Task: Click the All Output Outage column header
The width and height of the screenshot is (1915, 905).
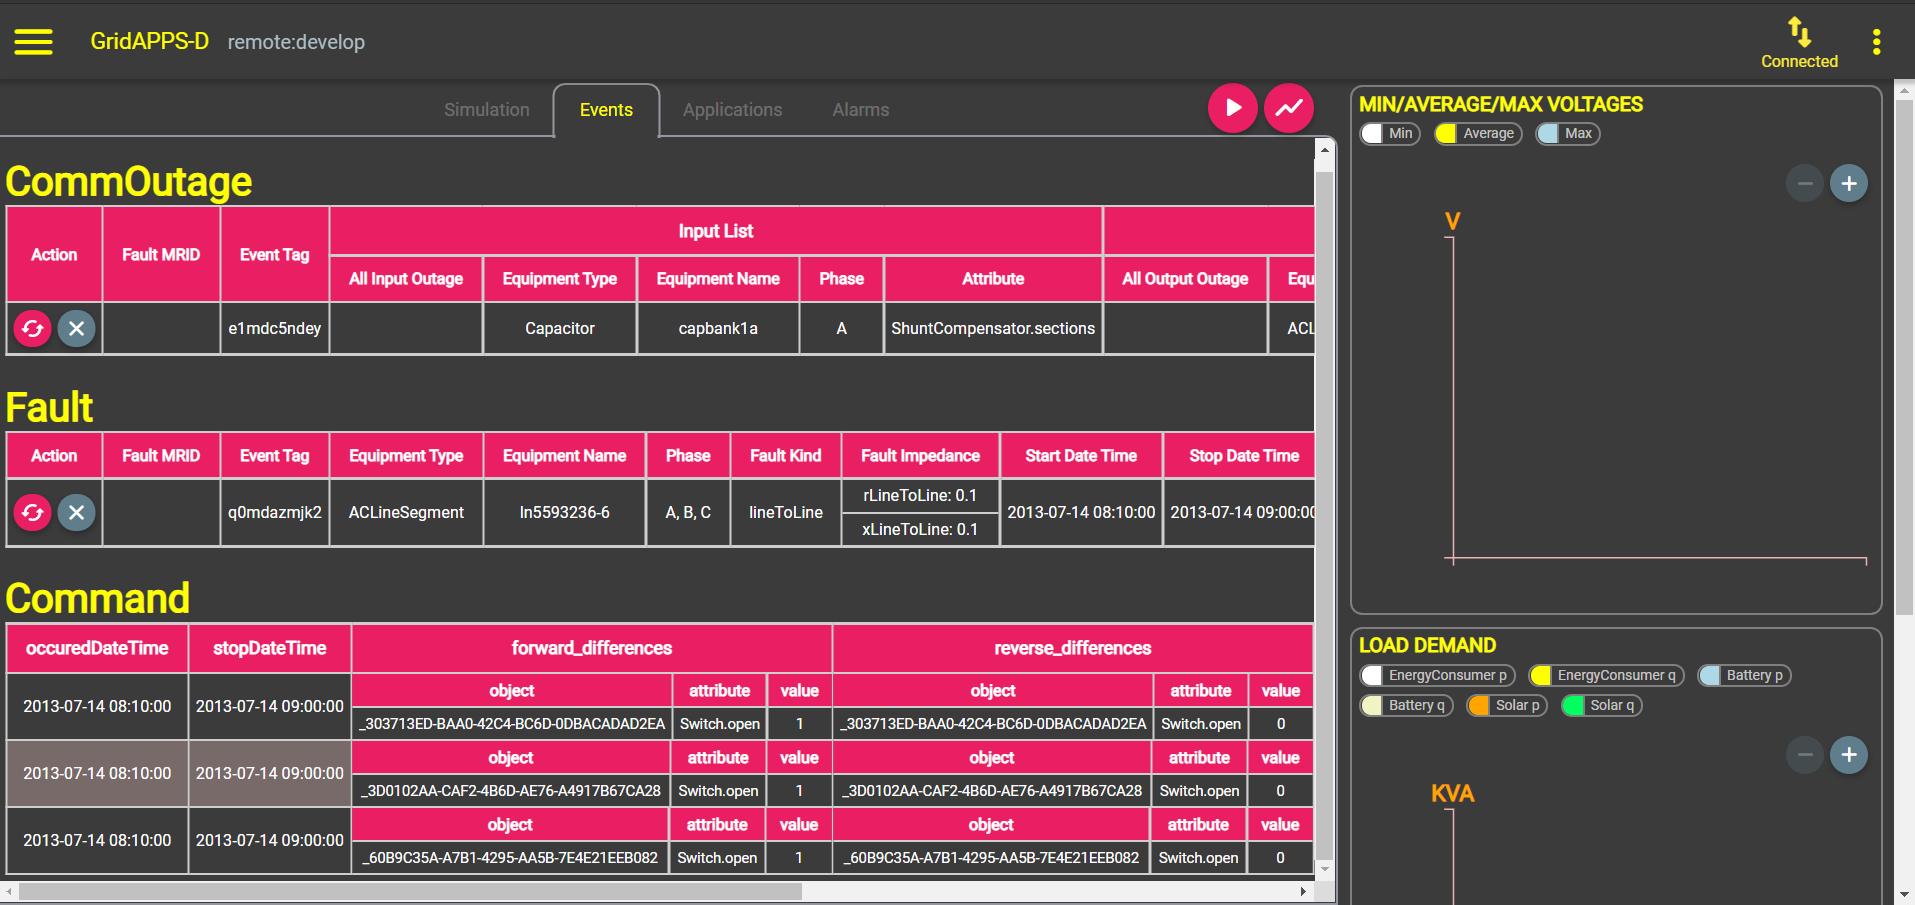Action: coord(1185,279)
